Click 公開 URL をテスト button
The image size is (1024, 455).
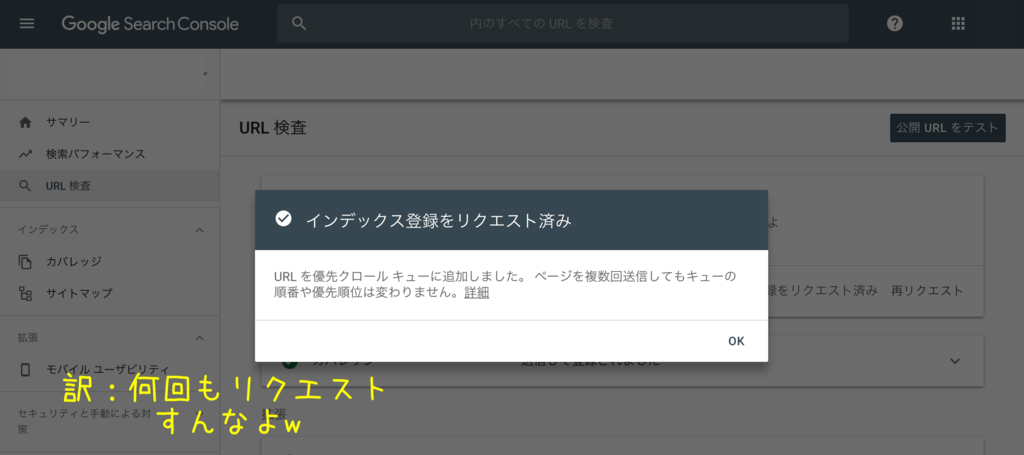tap(947, 128)
